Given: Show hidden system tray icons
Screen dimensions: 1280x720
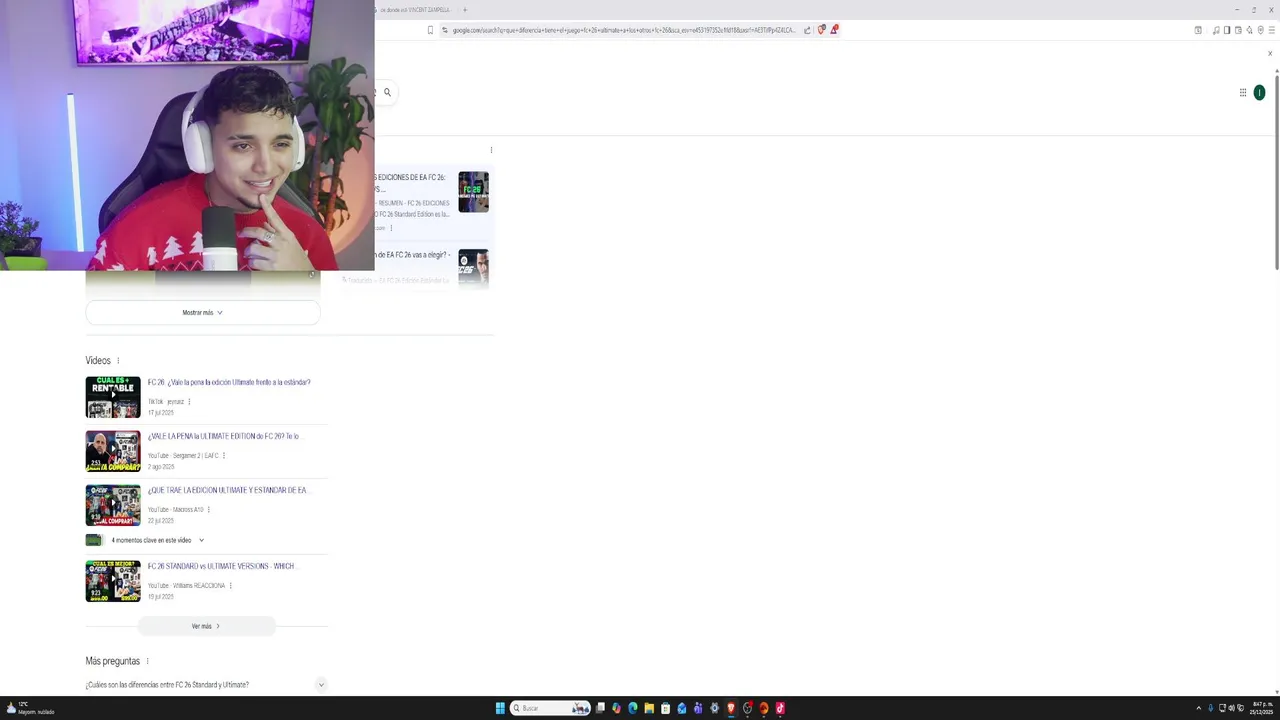Looking at the screenshot, I should click(1199, 708).
